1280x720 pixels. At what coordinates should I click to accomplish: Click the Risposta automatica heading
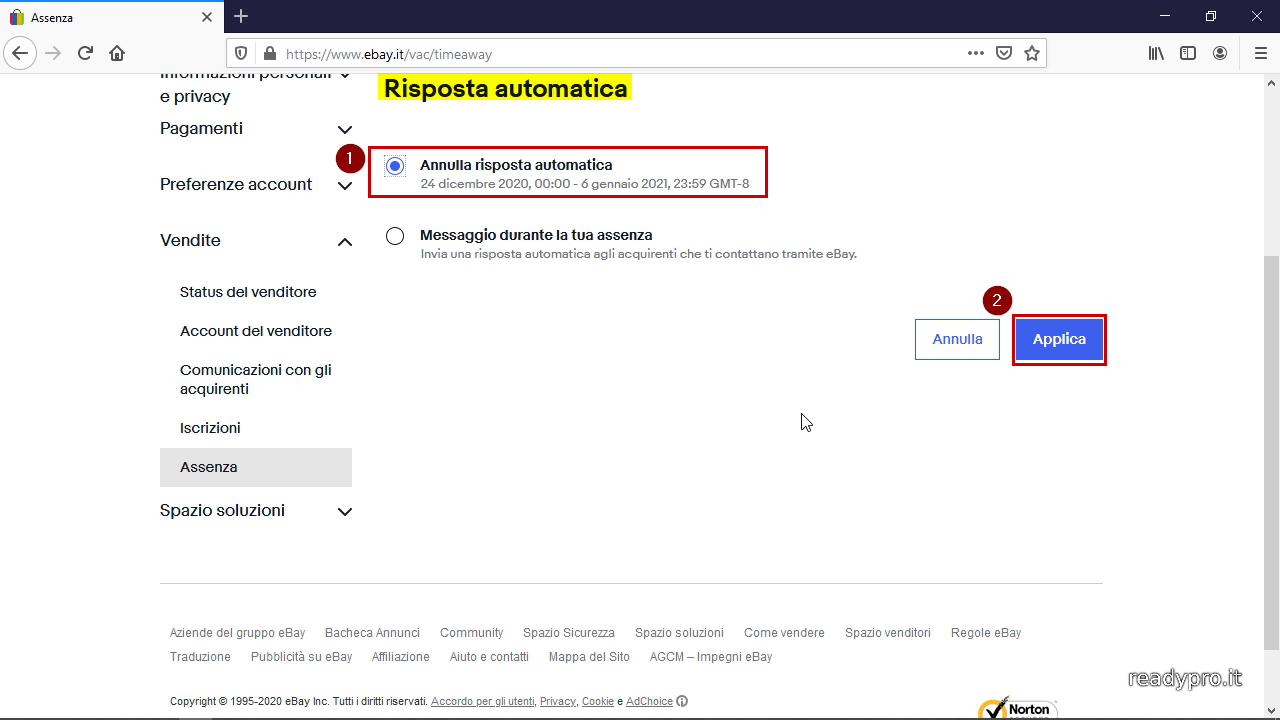[505, 88]
